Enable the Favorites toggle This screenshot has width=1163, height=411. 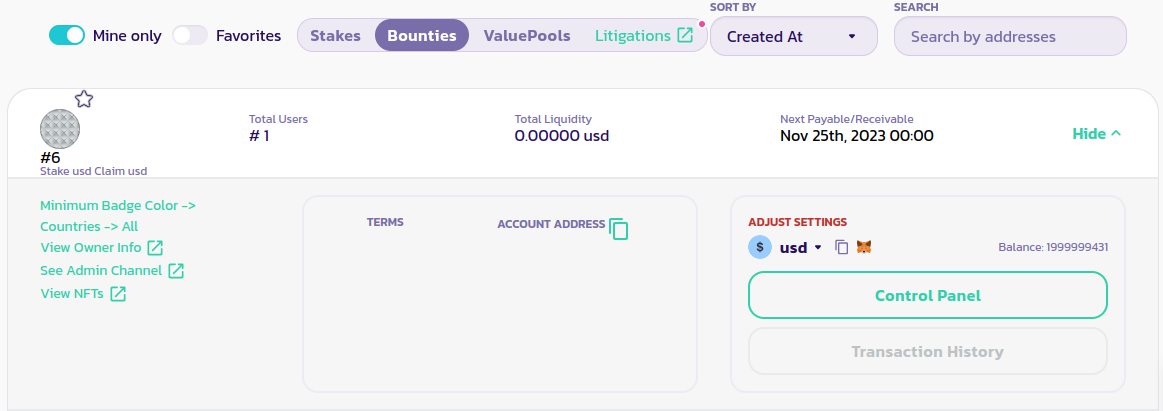189,36
